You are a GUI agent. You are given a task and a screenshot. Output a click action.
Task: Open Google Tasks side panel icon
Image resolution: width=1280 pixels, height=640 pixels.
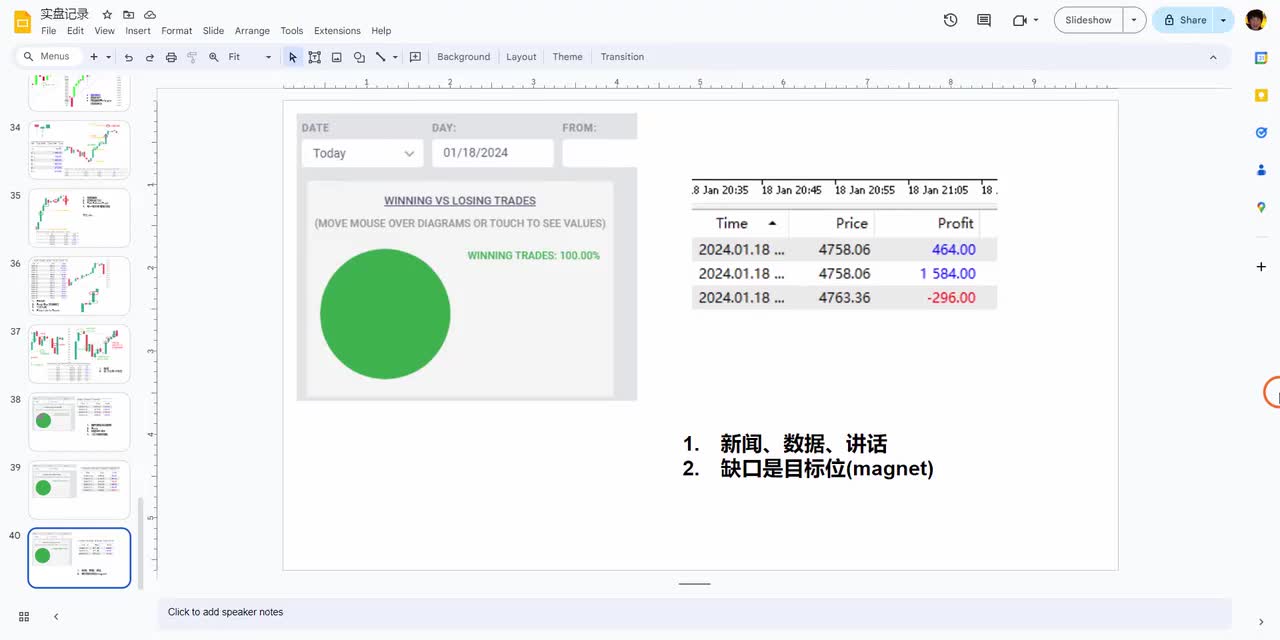click(x=1261, y=132)
